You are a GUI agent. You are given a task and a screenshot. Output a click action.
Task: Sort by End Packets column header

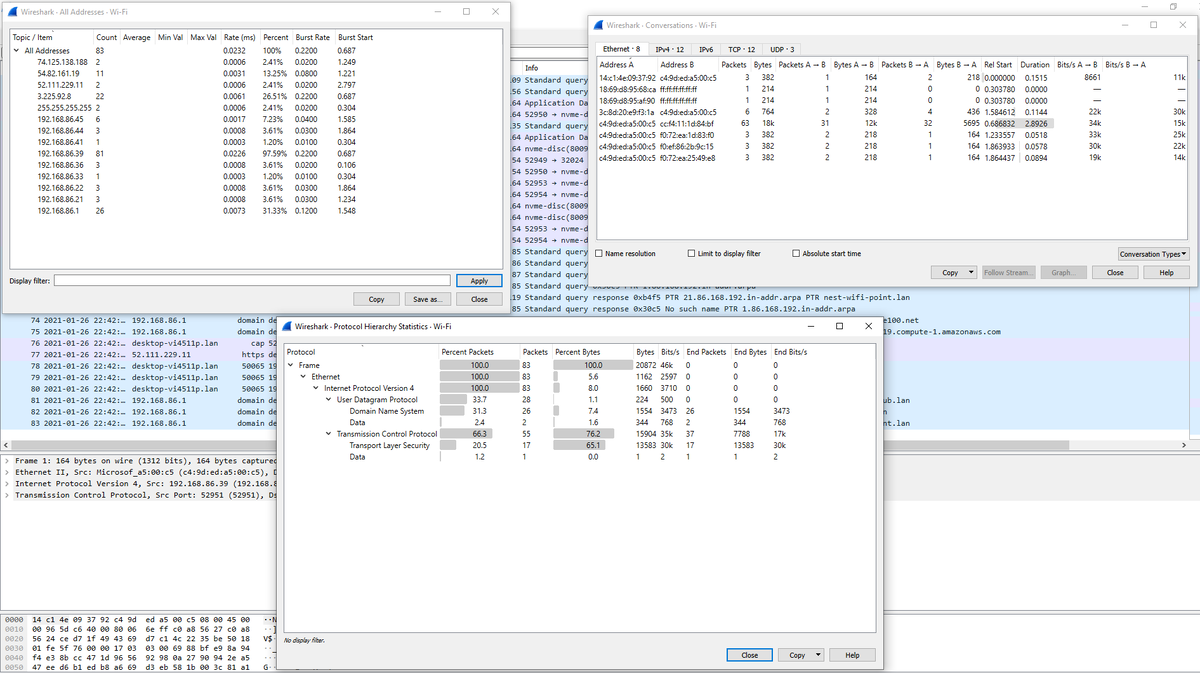pyautogui.click(x=706, y=352)
